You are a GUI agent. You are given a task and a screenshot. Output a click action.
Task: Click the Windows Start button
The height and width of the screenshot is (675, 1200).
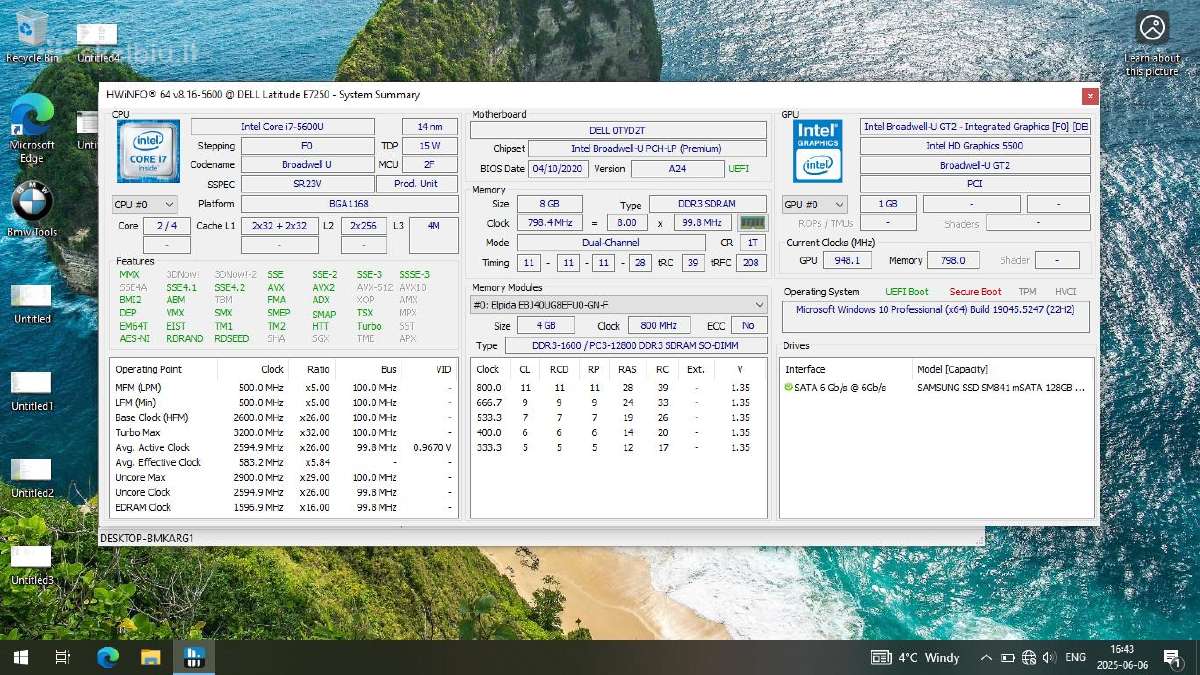pyautogui.click(x=20, y=657)
